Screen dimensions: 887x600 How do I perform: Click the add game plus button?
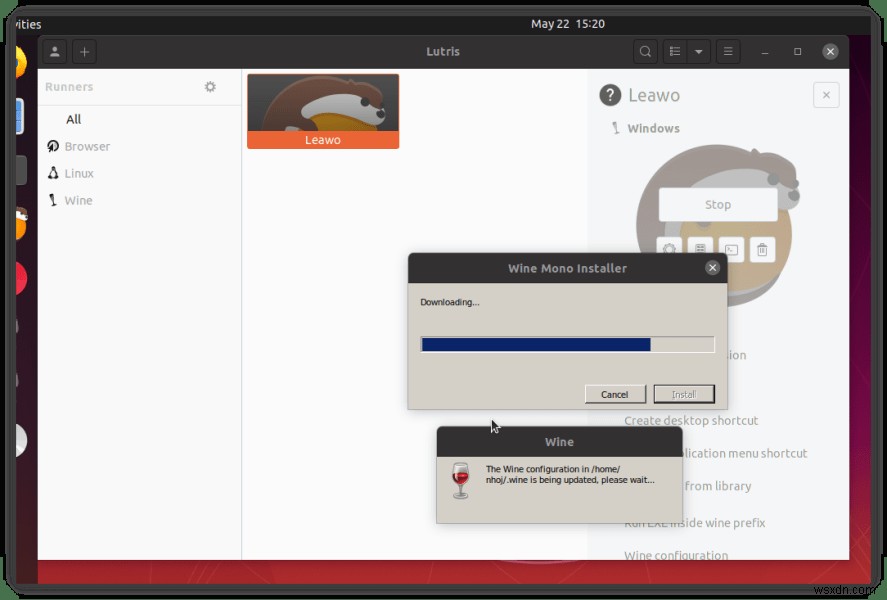84,51
